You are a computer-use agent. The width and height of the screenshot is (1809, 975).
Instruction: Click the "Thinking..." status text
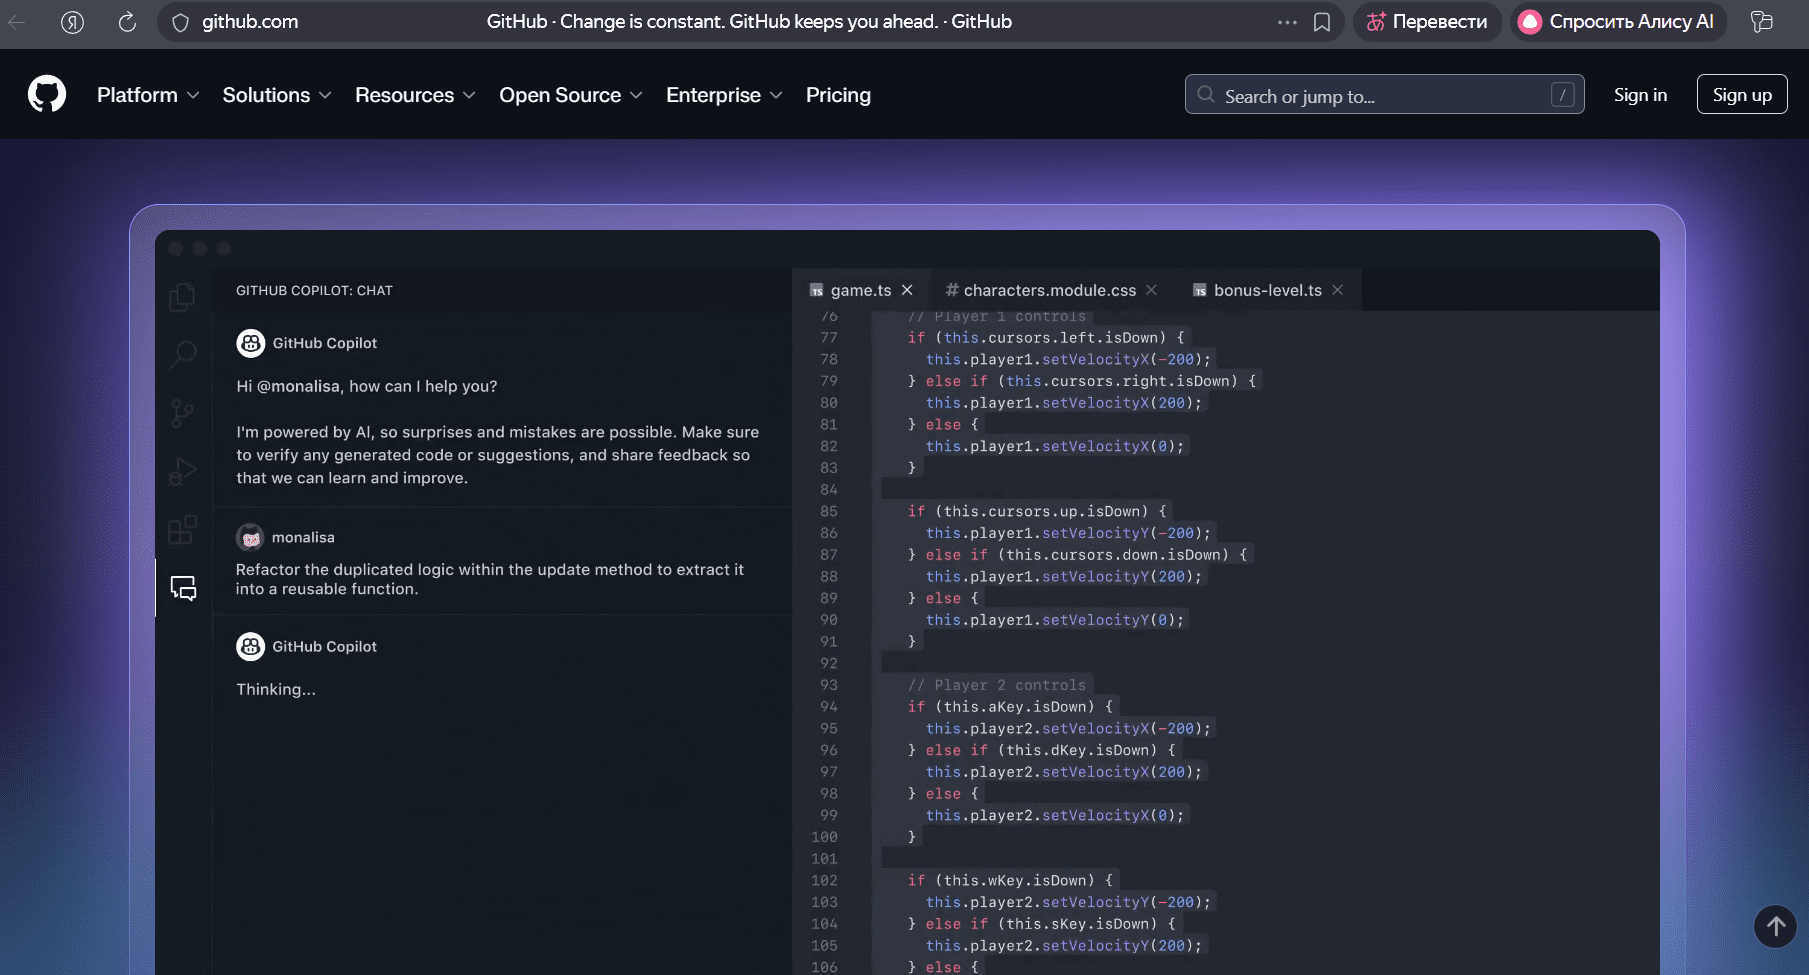276,690
